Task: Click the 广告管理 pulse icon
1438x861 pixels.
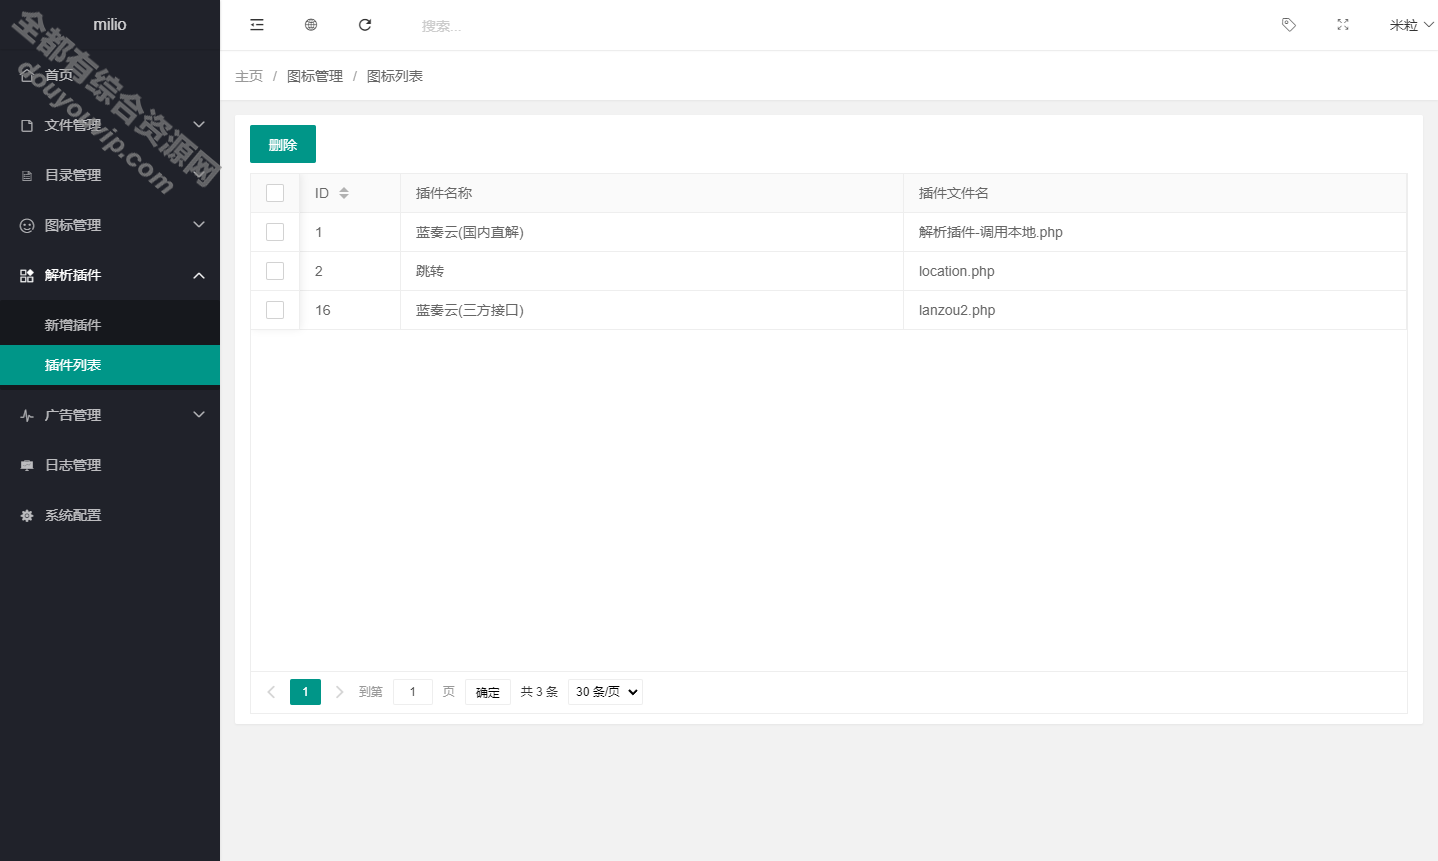Action: (27, 415)
